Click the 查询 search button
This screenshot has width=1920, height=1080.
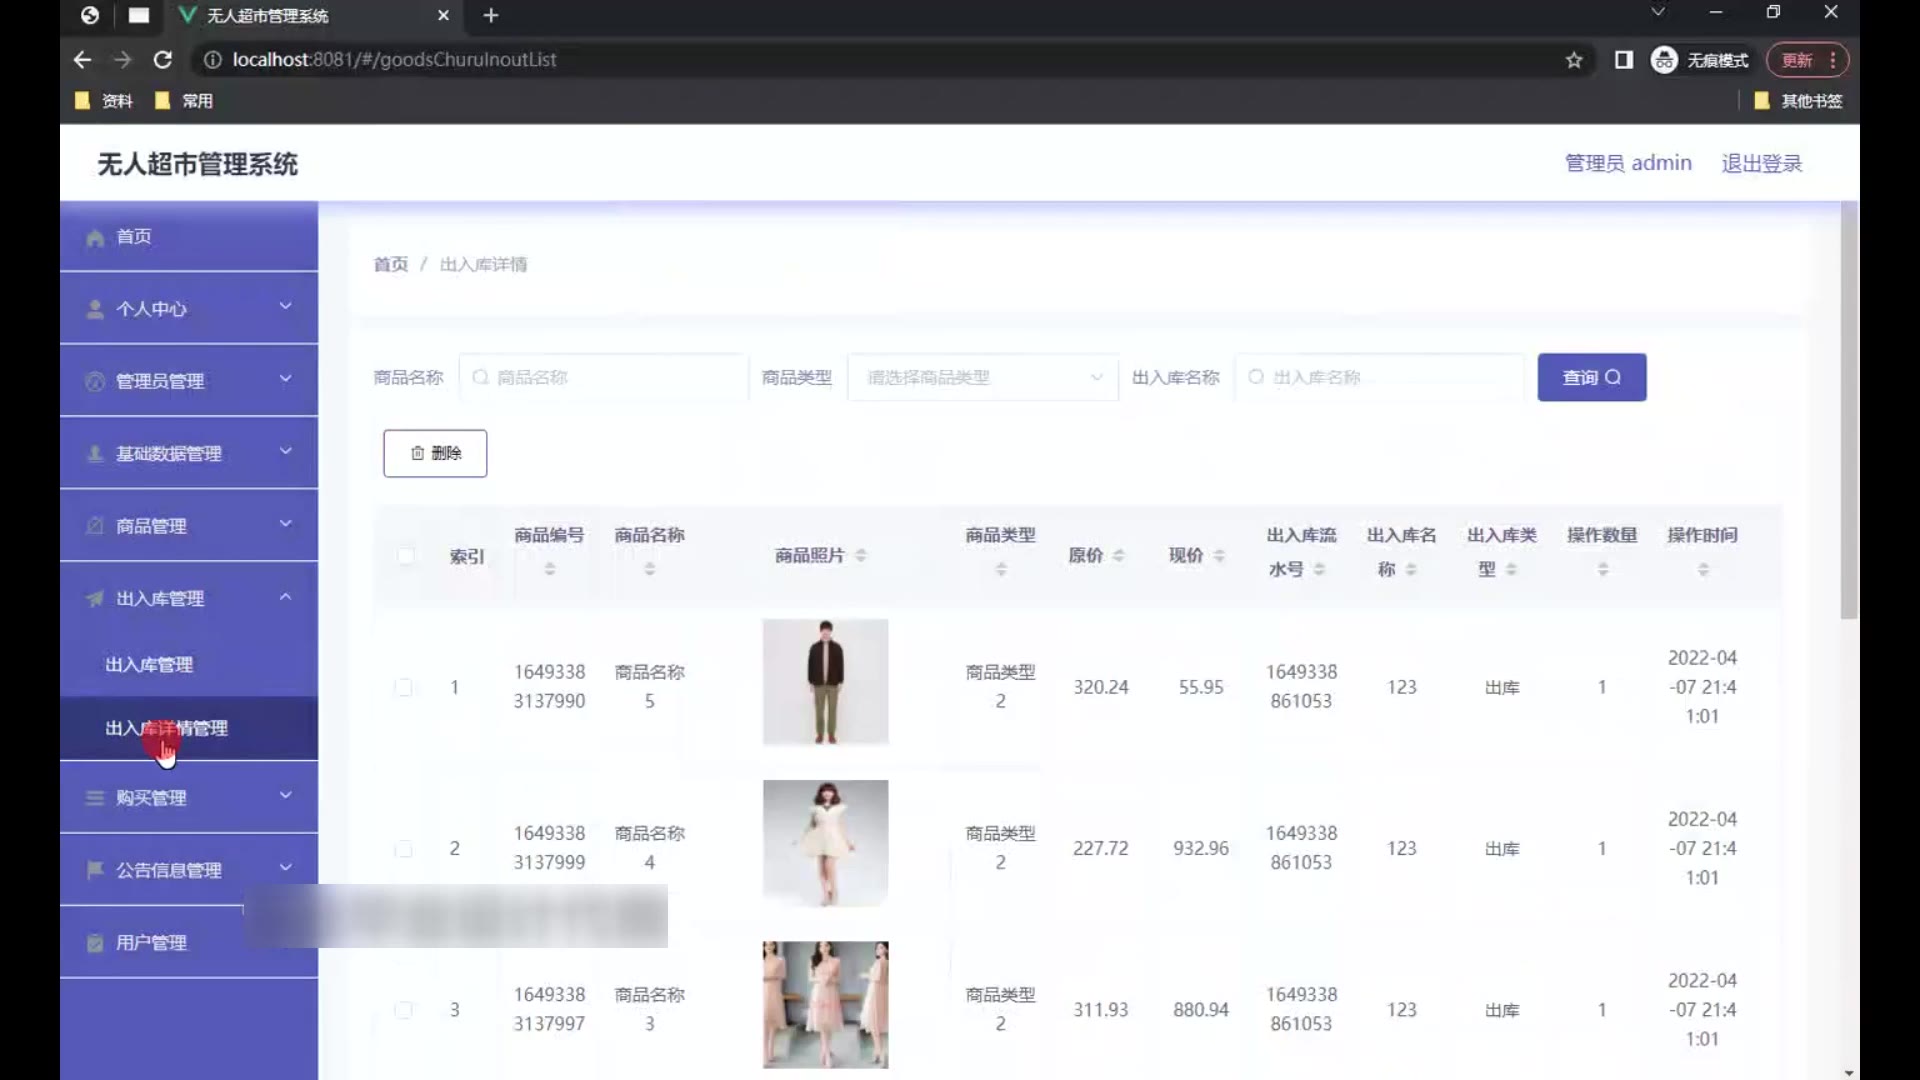(x=1591, y=378)
